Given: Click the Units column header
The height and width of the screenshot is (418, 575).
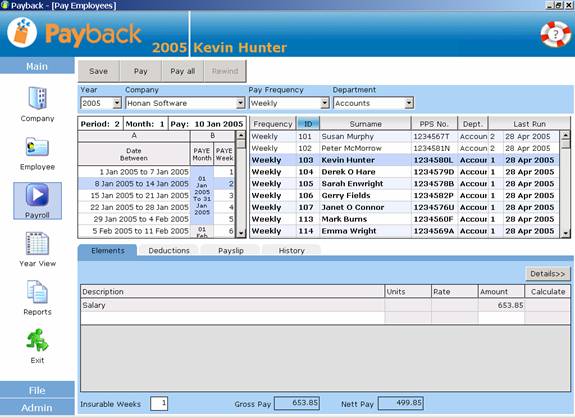Looking at the screenshot, I should (408, 292).
